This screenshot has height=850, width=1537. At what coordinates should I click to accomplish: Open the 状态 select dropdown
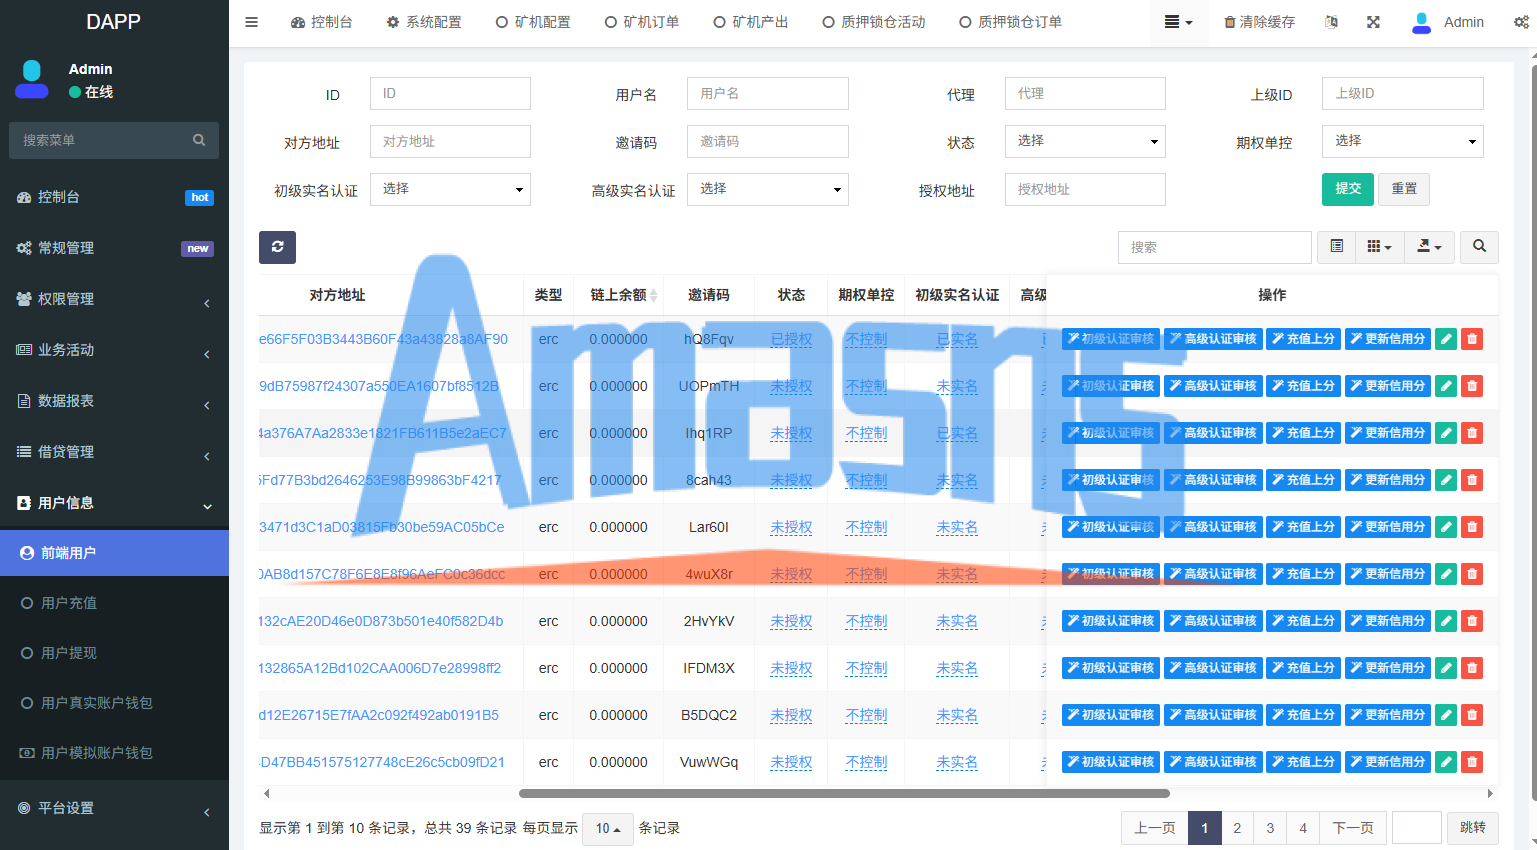click(1085, 141)
